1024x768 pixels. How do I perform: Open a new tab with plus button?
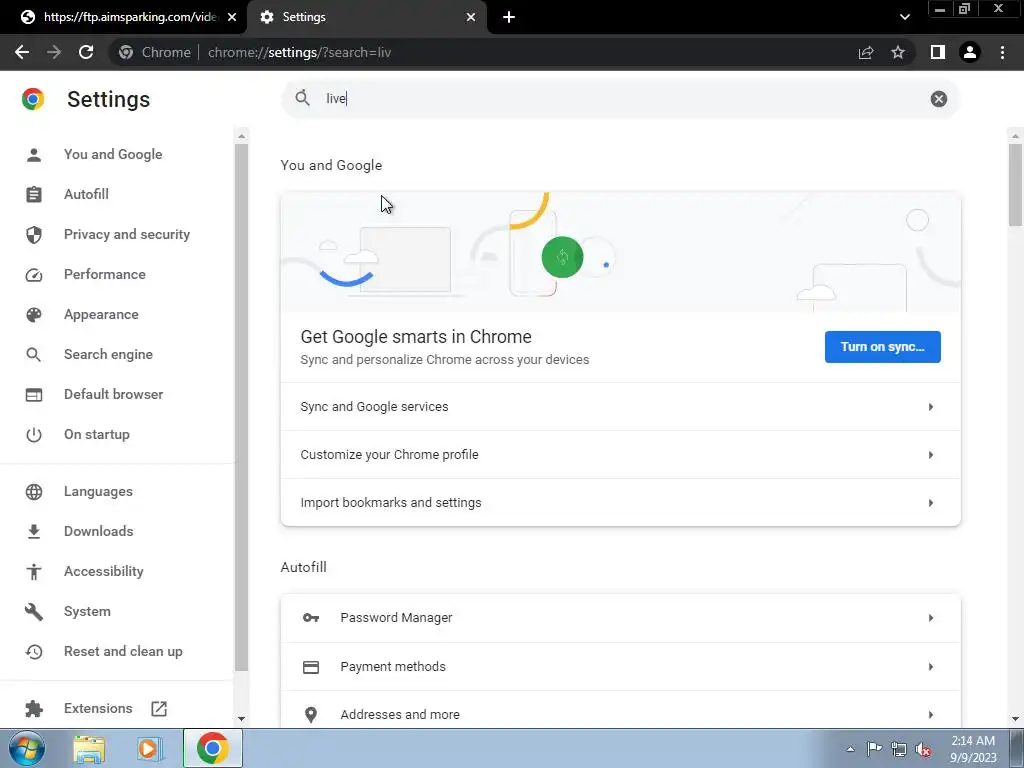click(x=509, y=17)
